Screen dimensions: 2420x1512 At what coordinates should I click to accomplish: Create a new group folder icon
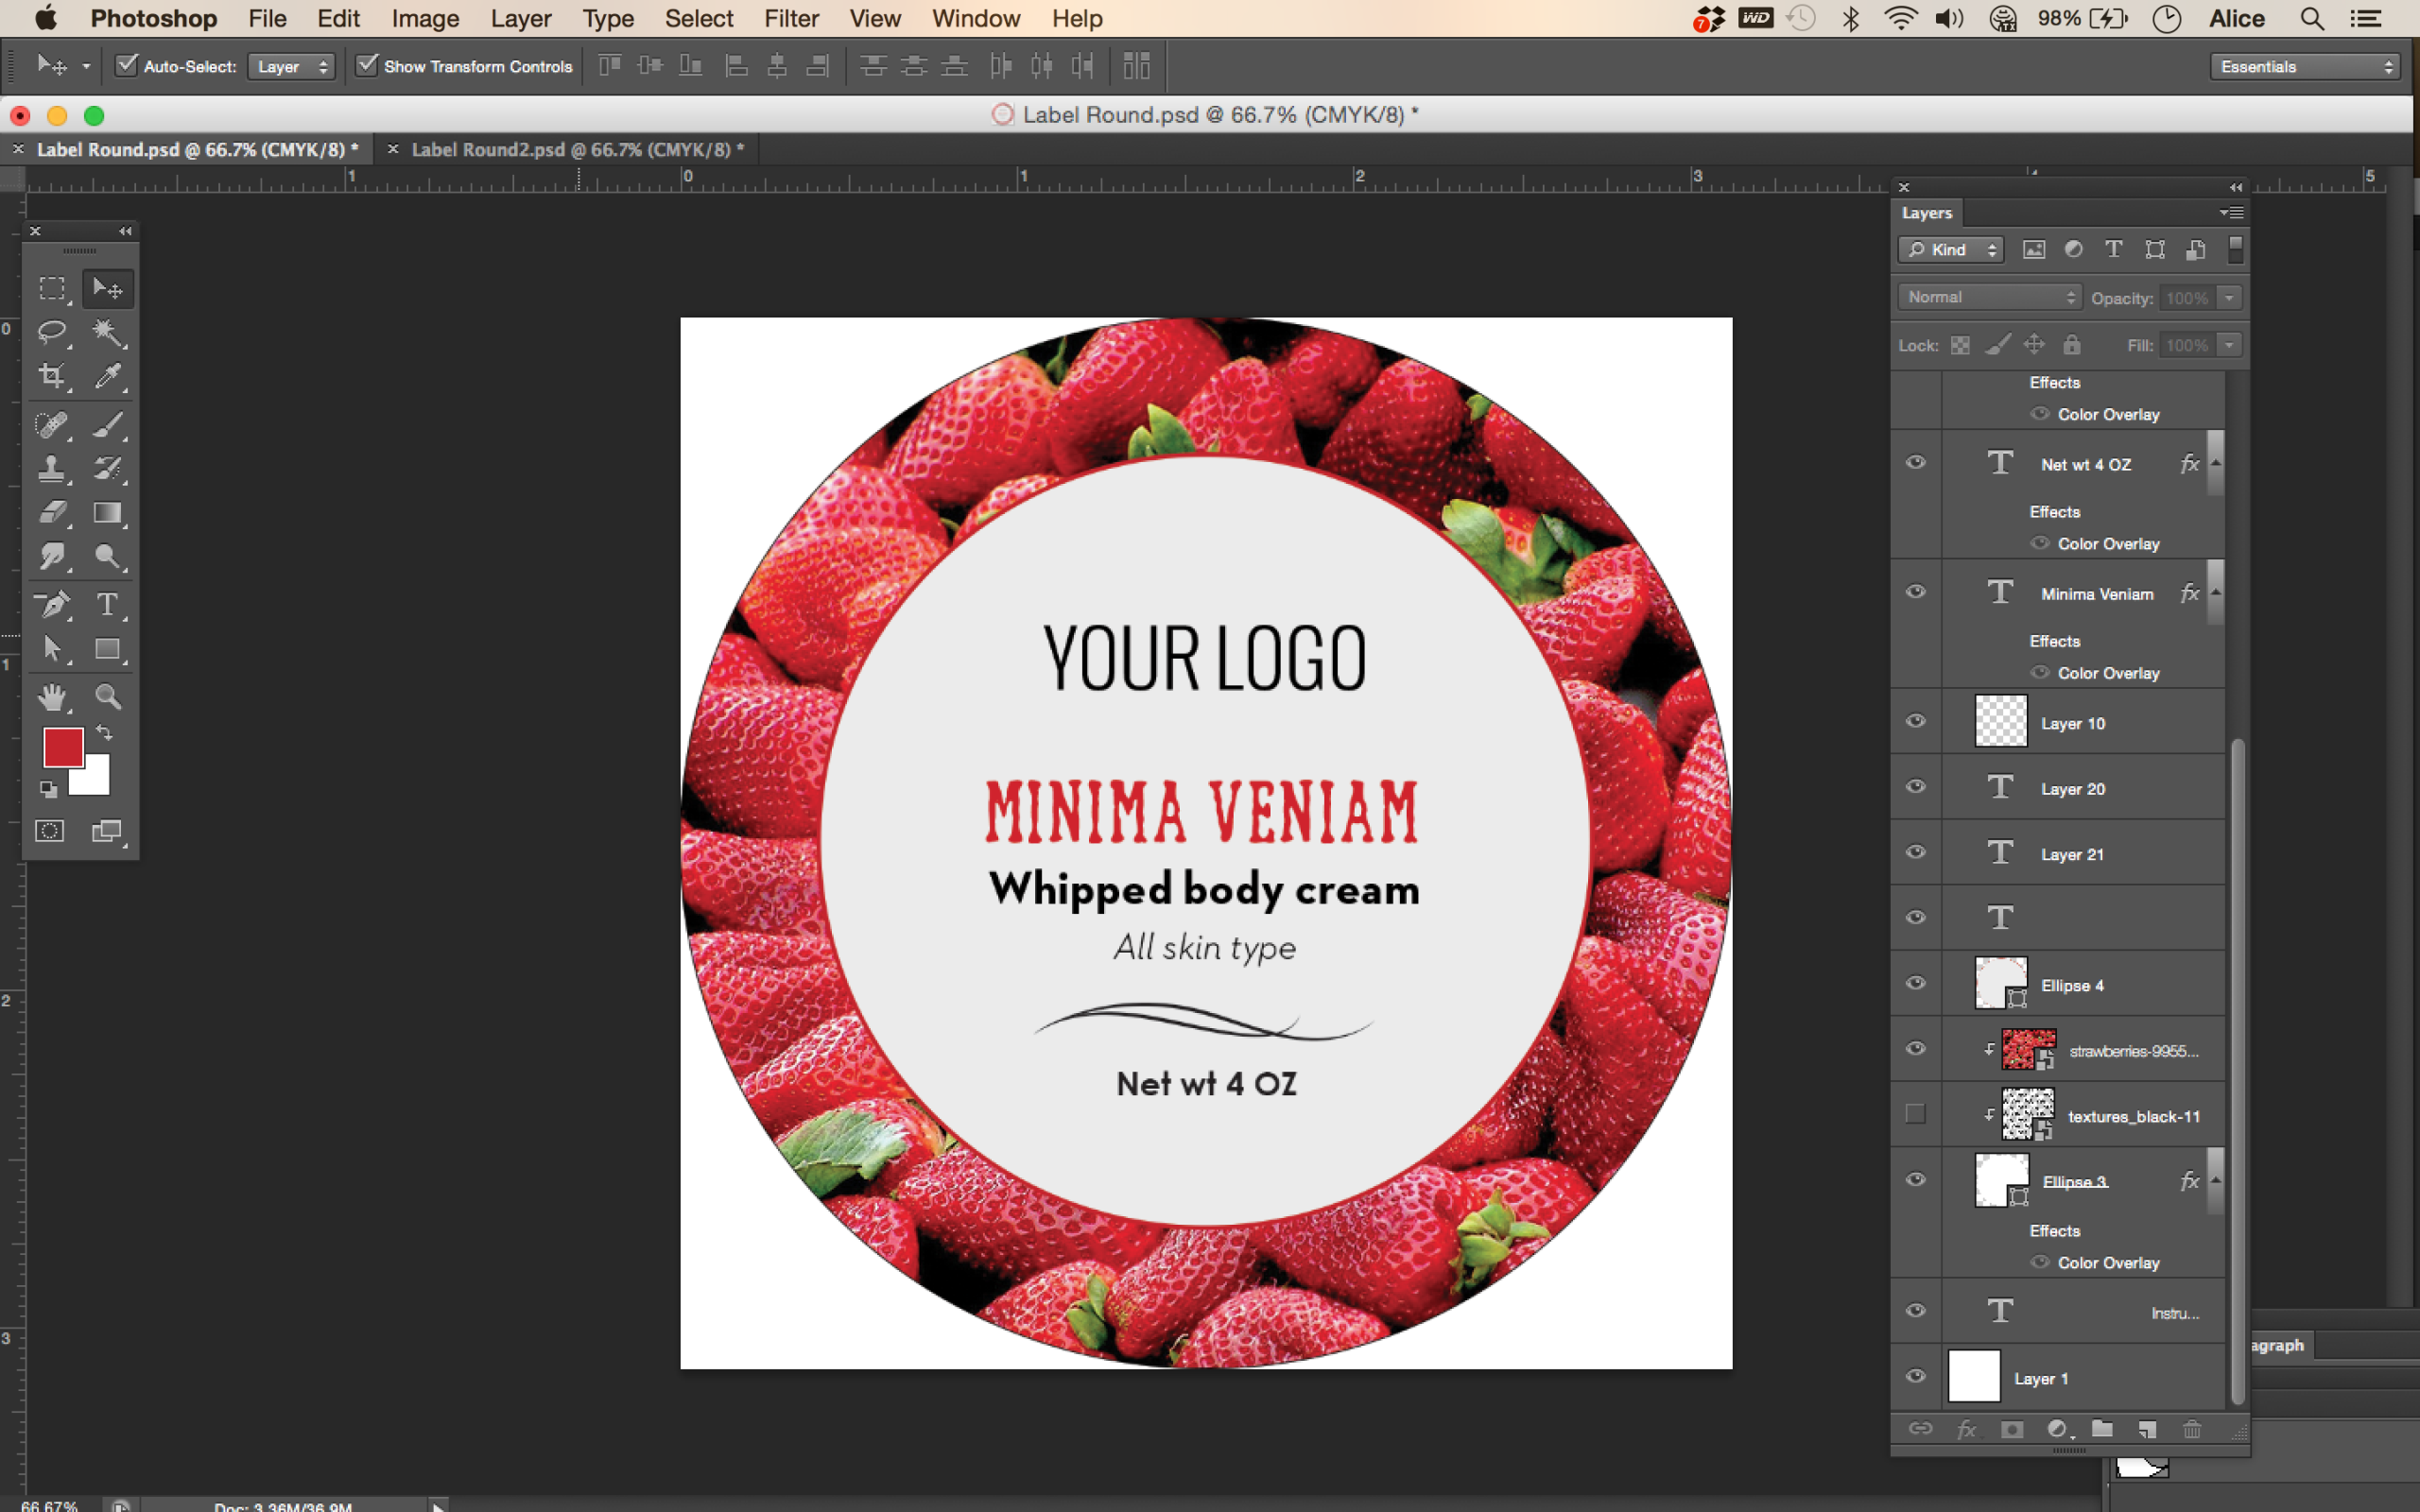coord(2102,1429)
